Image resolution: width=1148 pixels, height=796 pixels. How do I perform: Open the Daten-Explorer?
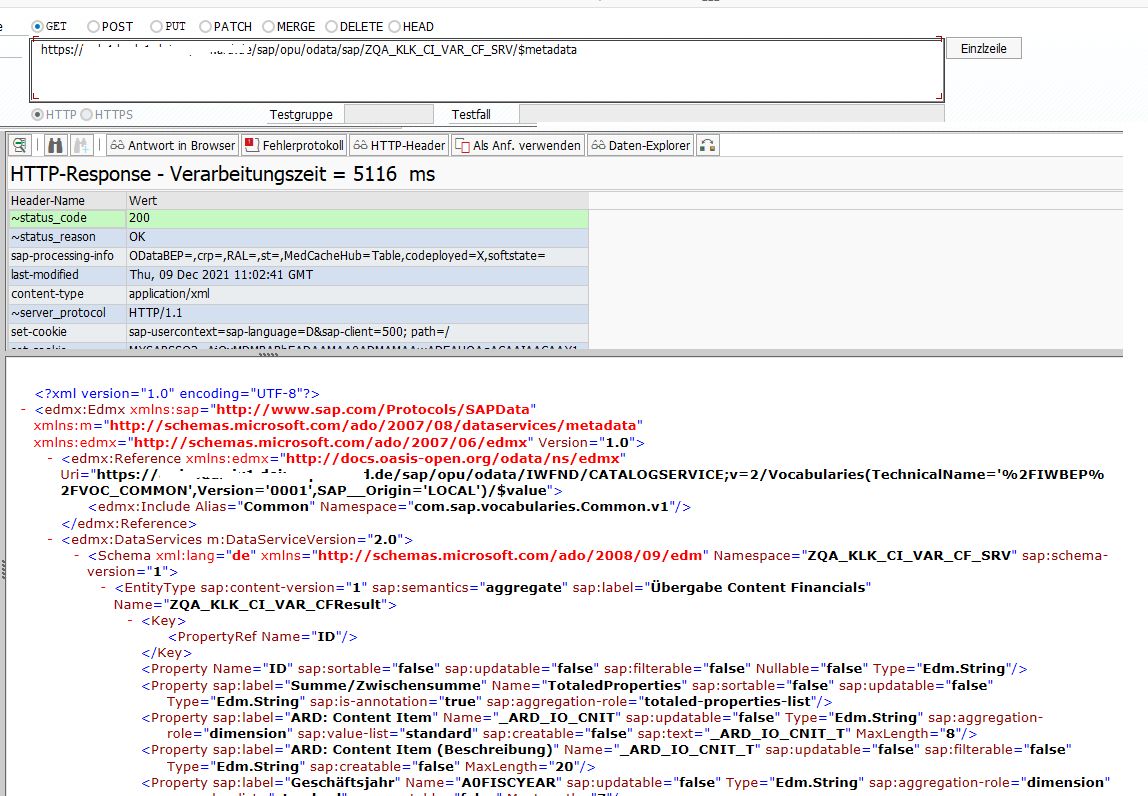pyautogui.click(x=640, y=146)
